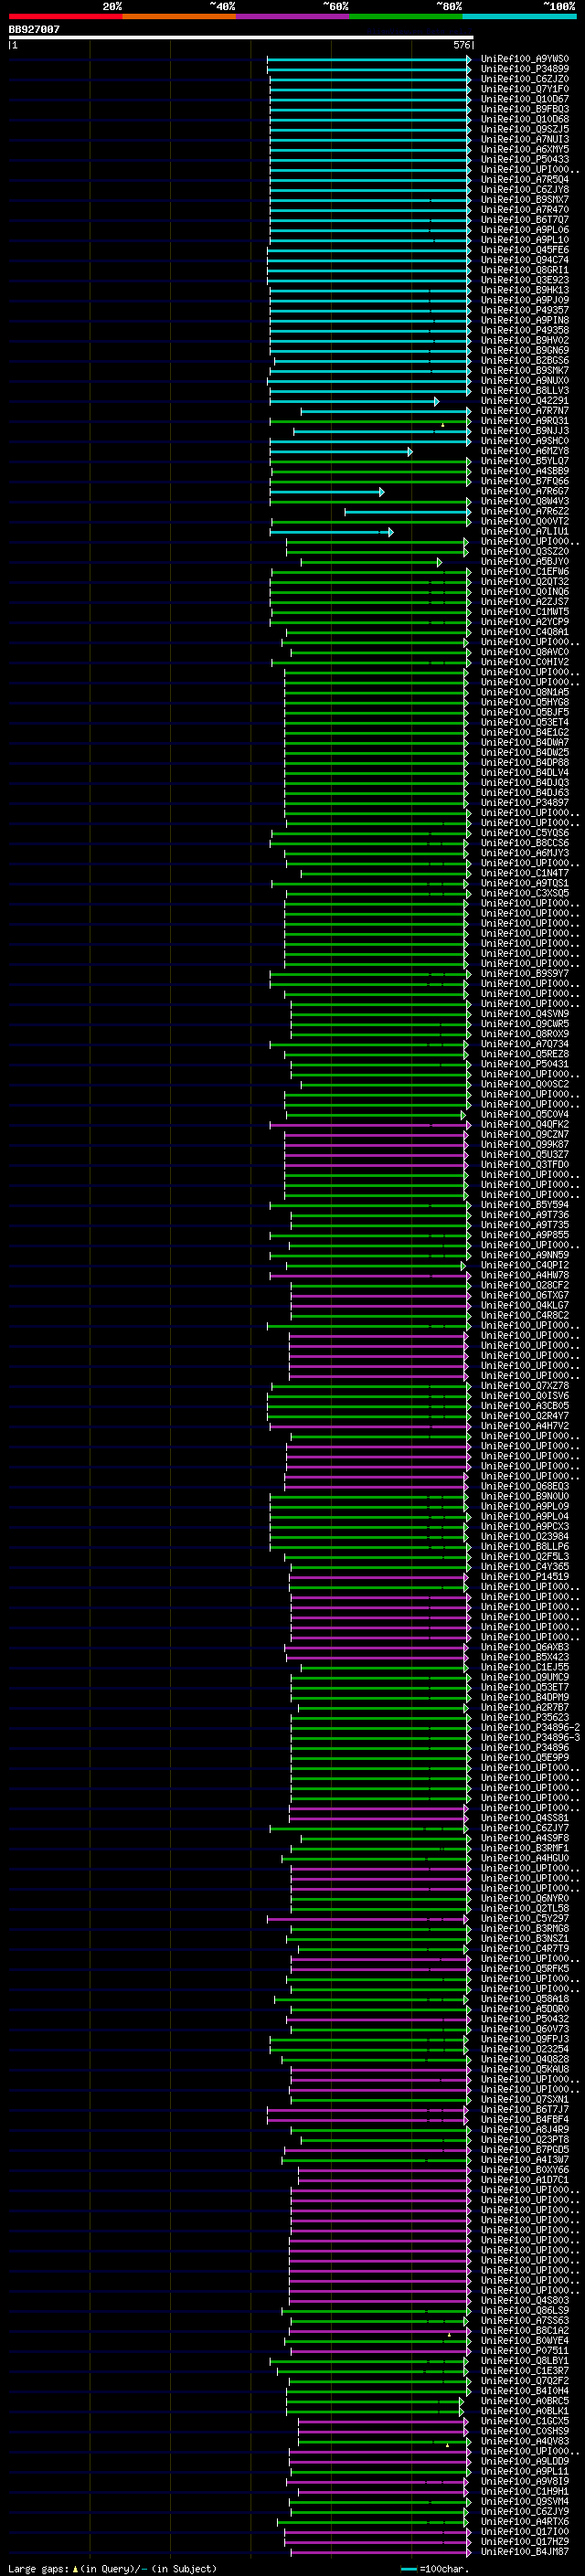
Task: Select hit UniRef100_Q3SZ20
Action: click(524, 552)
